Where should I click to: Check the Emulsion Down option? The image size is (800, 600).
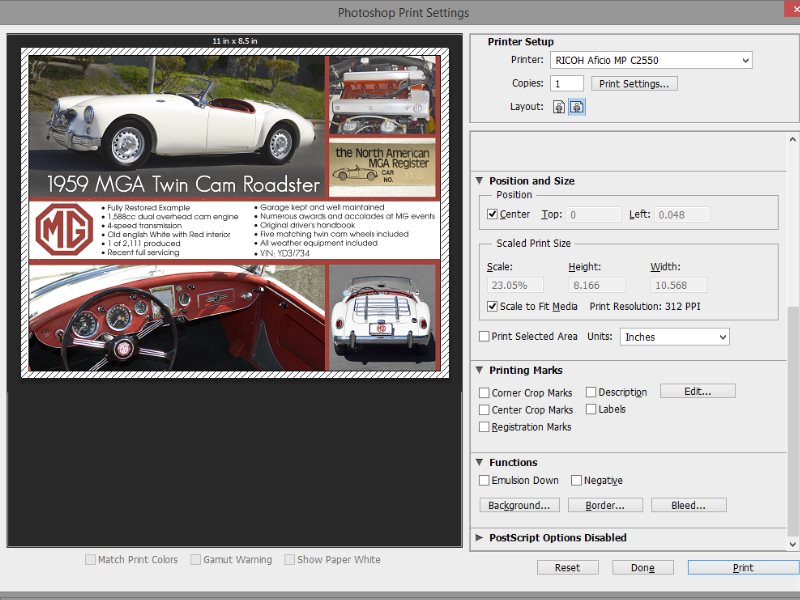(x=485, y=481)
